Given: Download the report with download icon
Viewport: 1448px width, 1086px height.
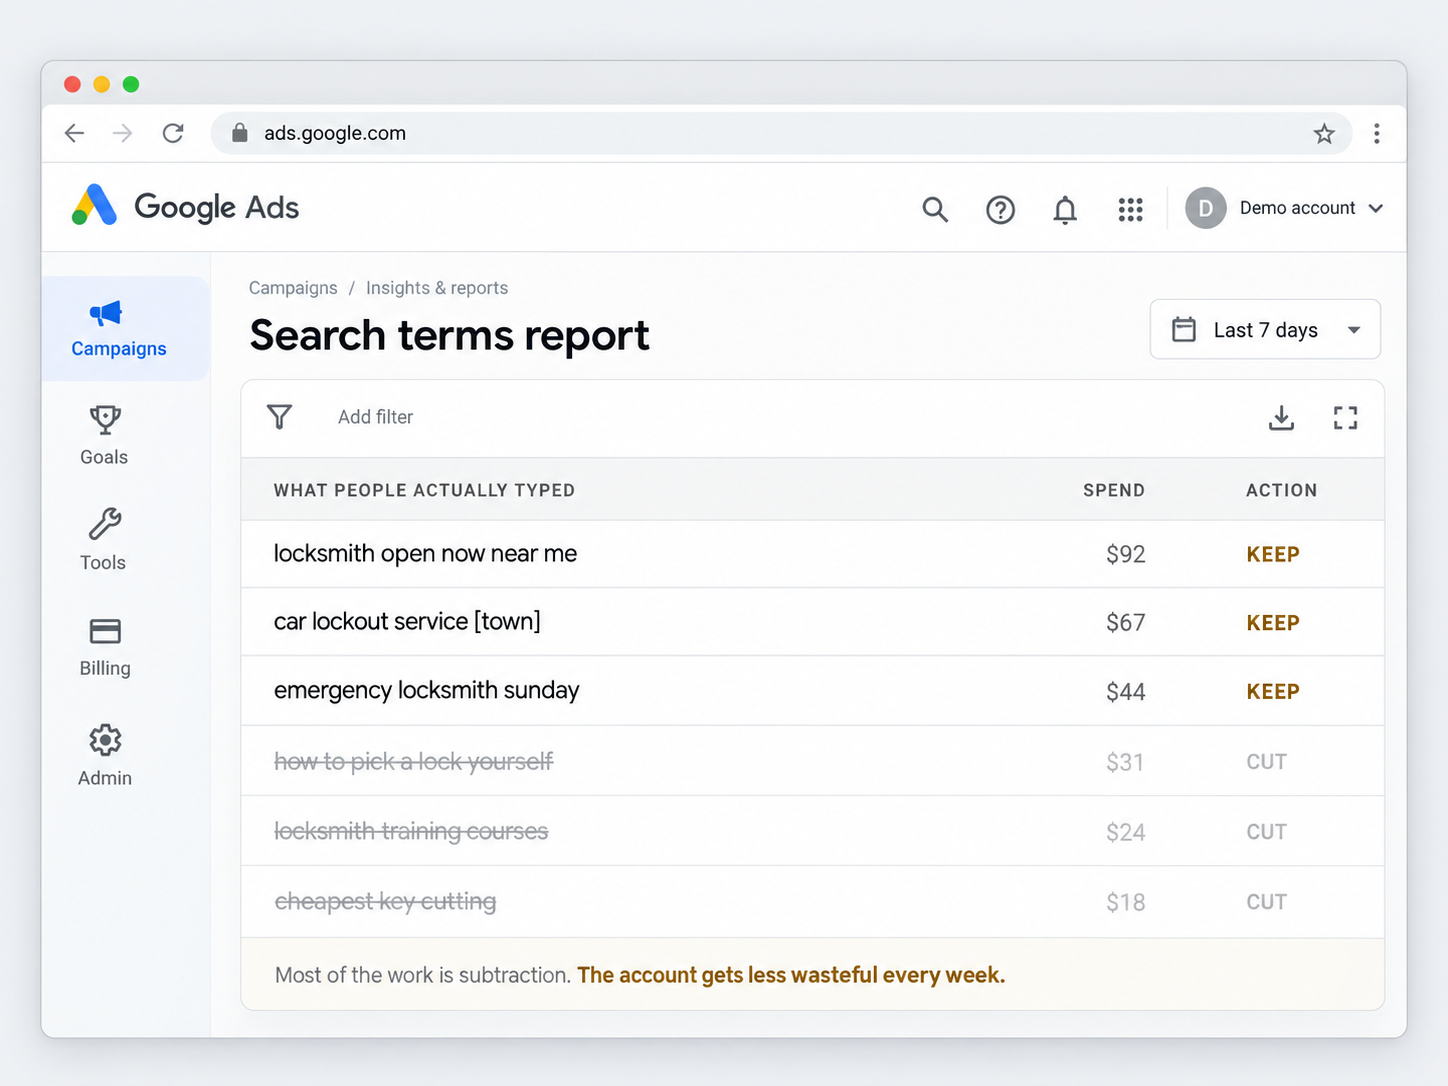Looking at the screenshot, I should click(x=1281, y=418).
